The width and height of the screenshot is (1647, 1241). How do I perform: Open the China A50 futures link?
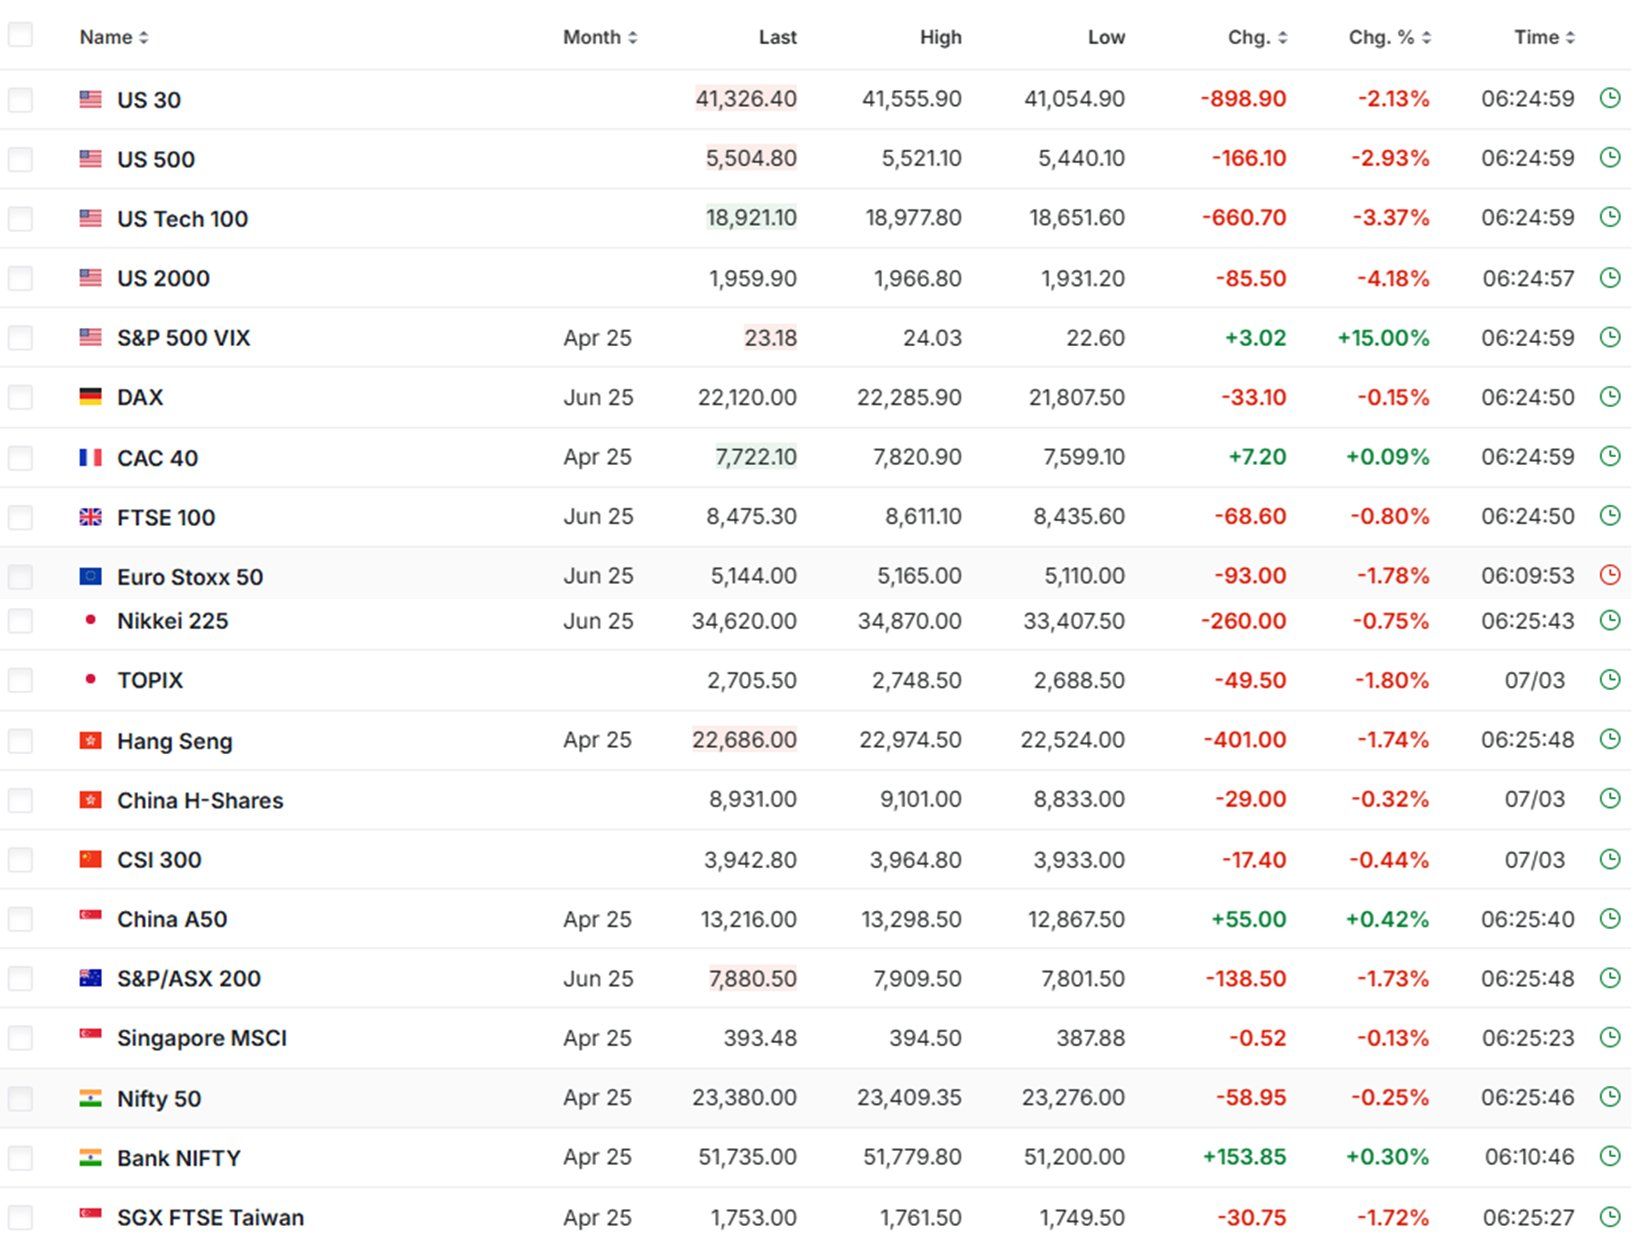[172, 919]
